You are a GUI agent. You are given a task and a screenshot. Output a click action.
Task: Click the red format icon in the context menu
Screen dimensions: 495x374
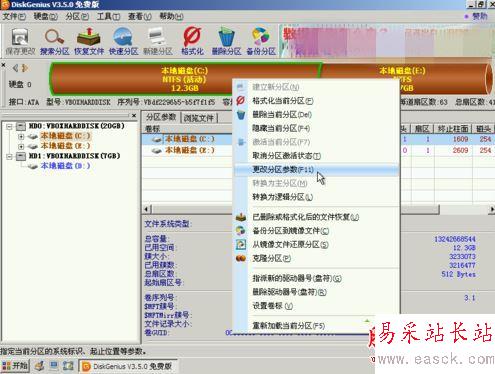(241, 100)
